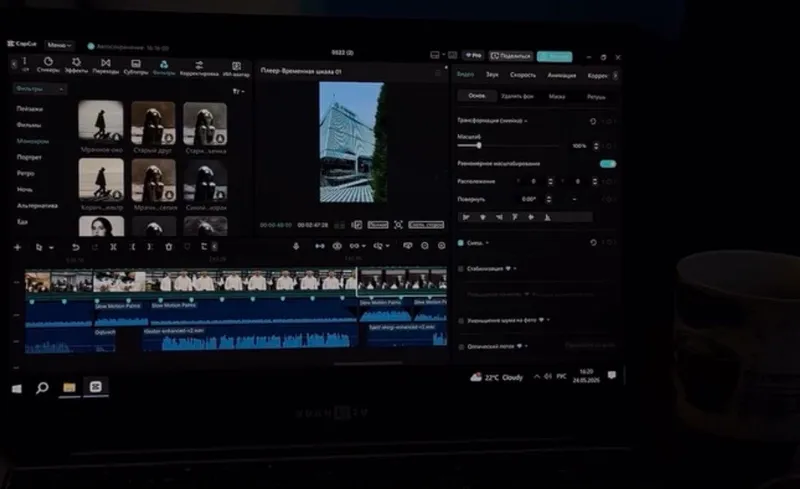Click the microphone record voiceover icon
The height and width of the screenshot is (489, 800).
(x=296, y=246)
